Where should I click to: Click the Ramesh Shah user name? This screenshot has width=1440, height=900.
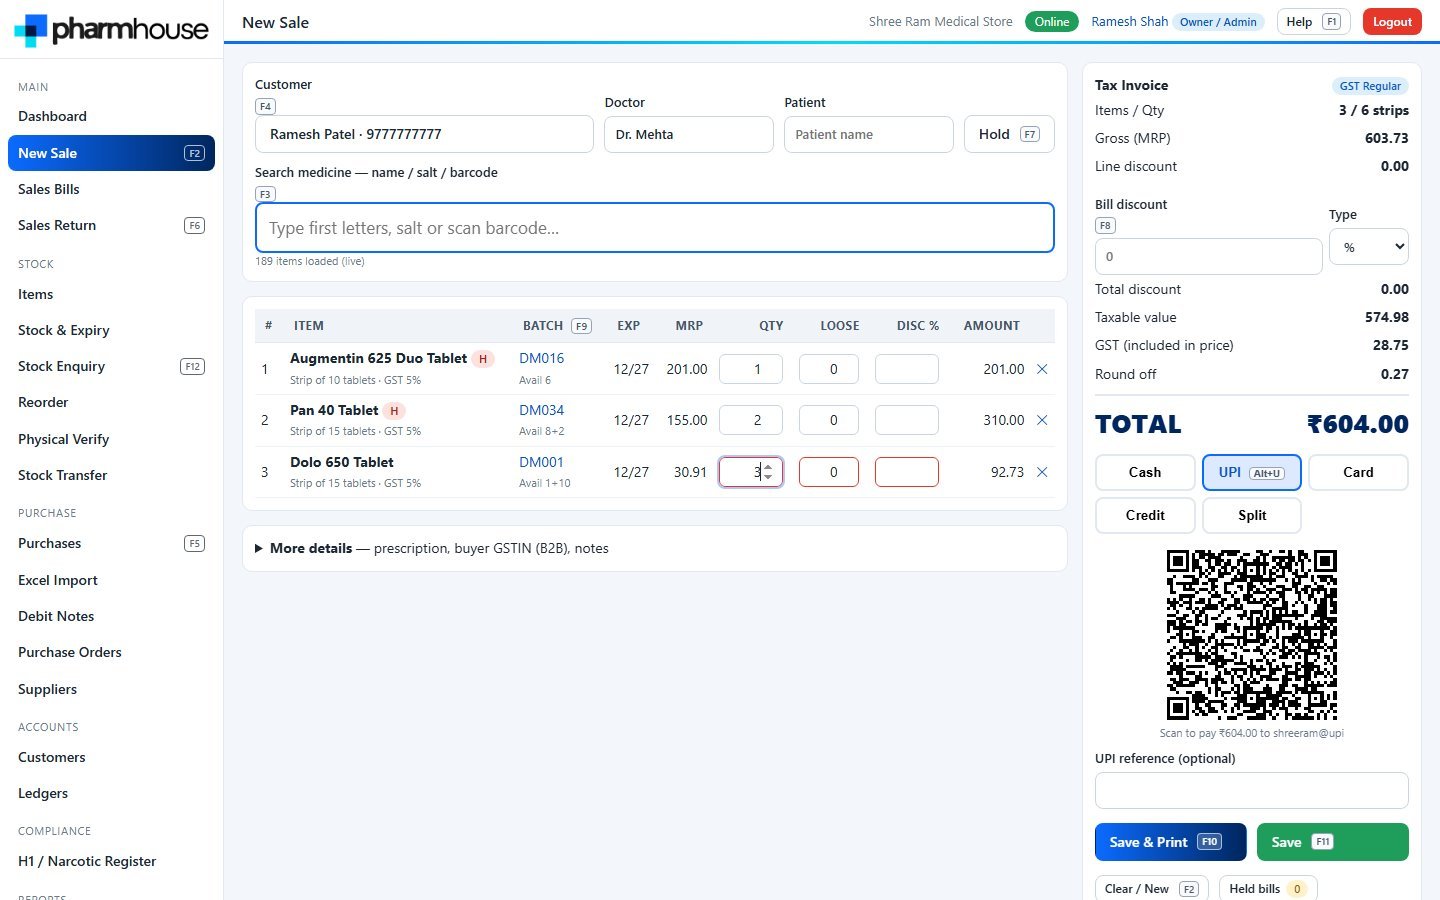click(x=1129, y=22)
